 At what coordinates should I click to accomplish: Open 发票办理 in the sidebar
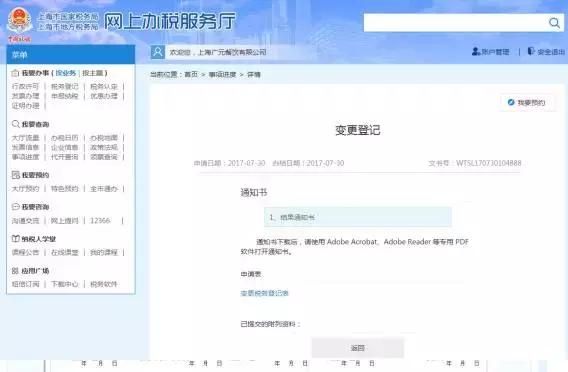(25, 96)
